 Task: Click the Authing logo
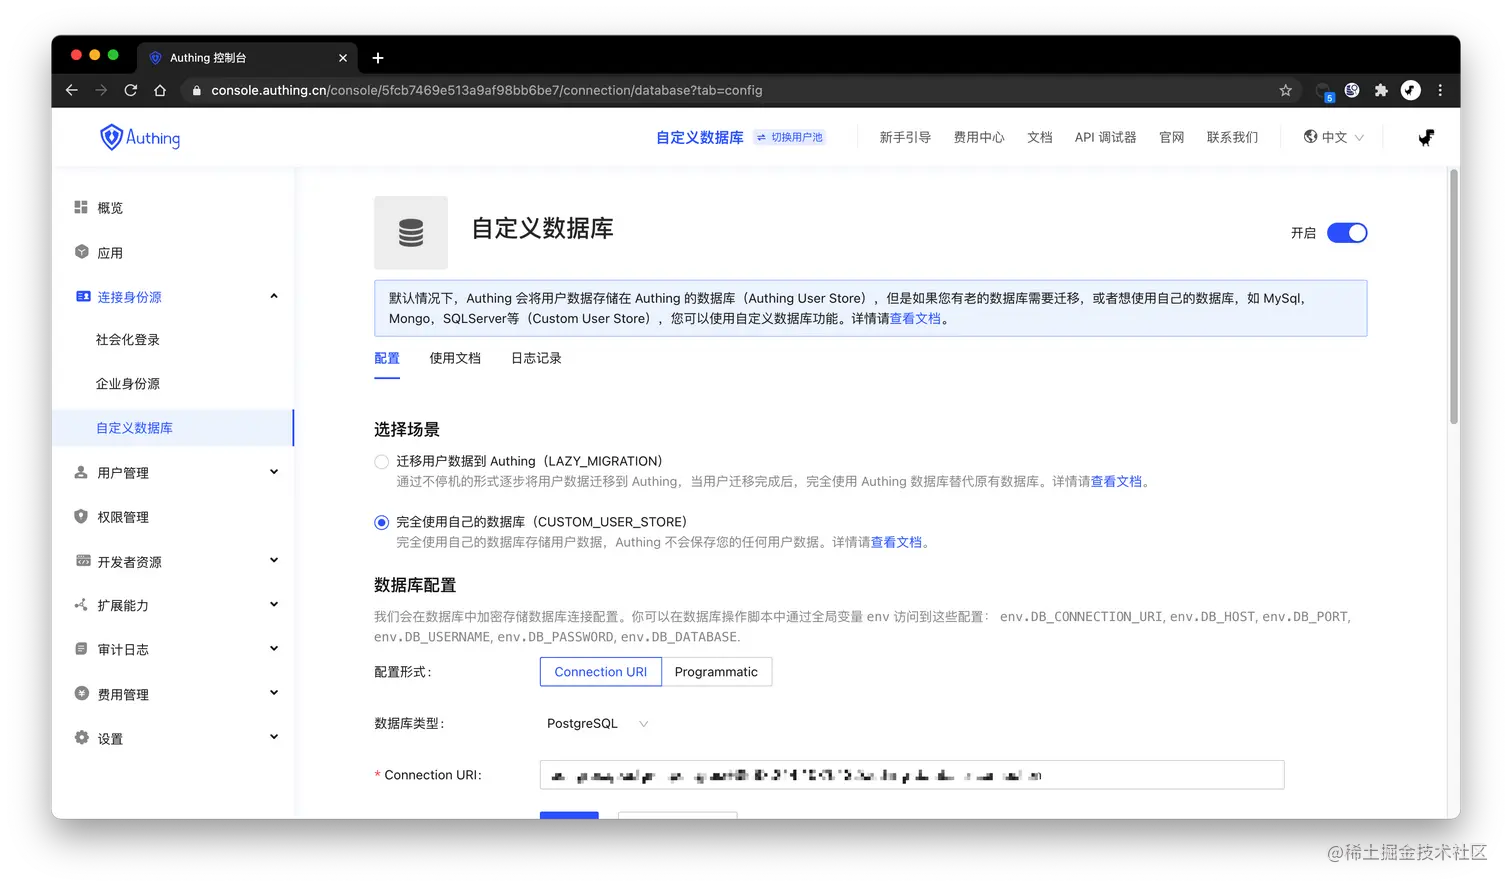click(x=140, y=137)
